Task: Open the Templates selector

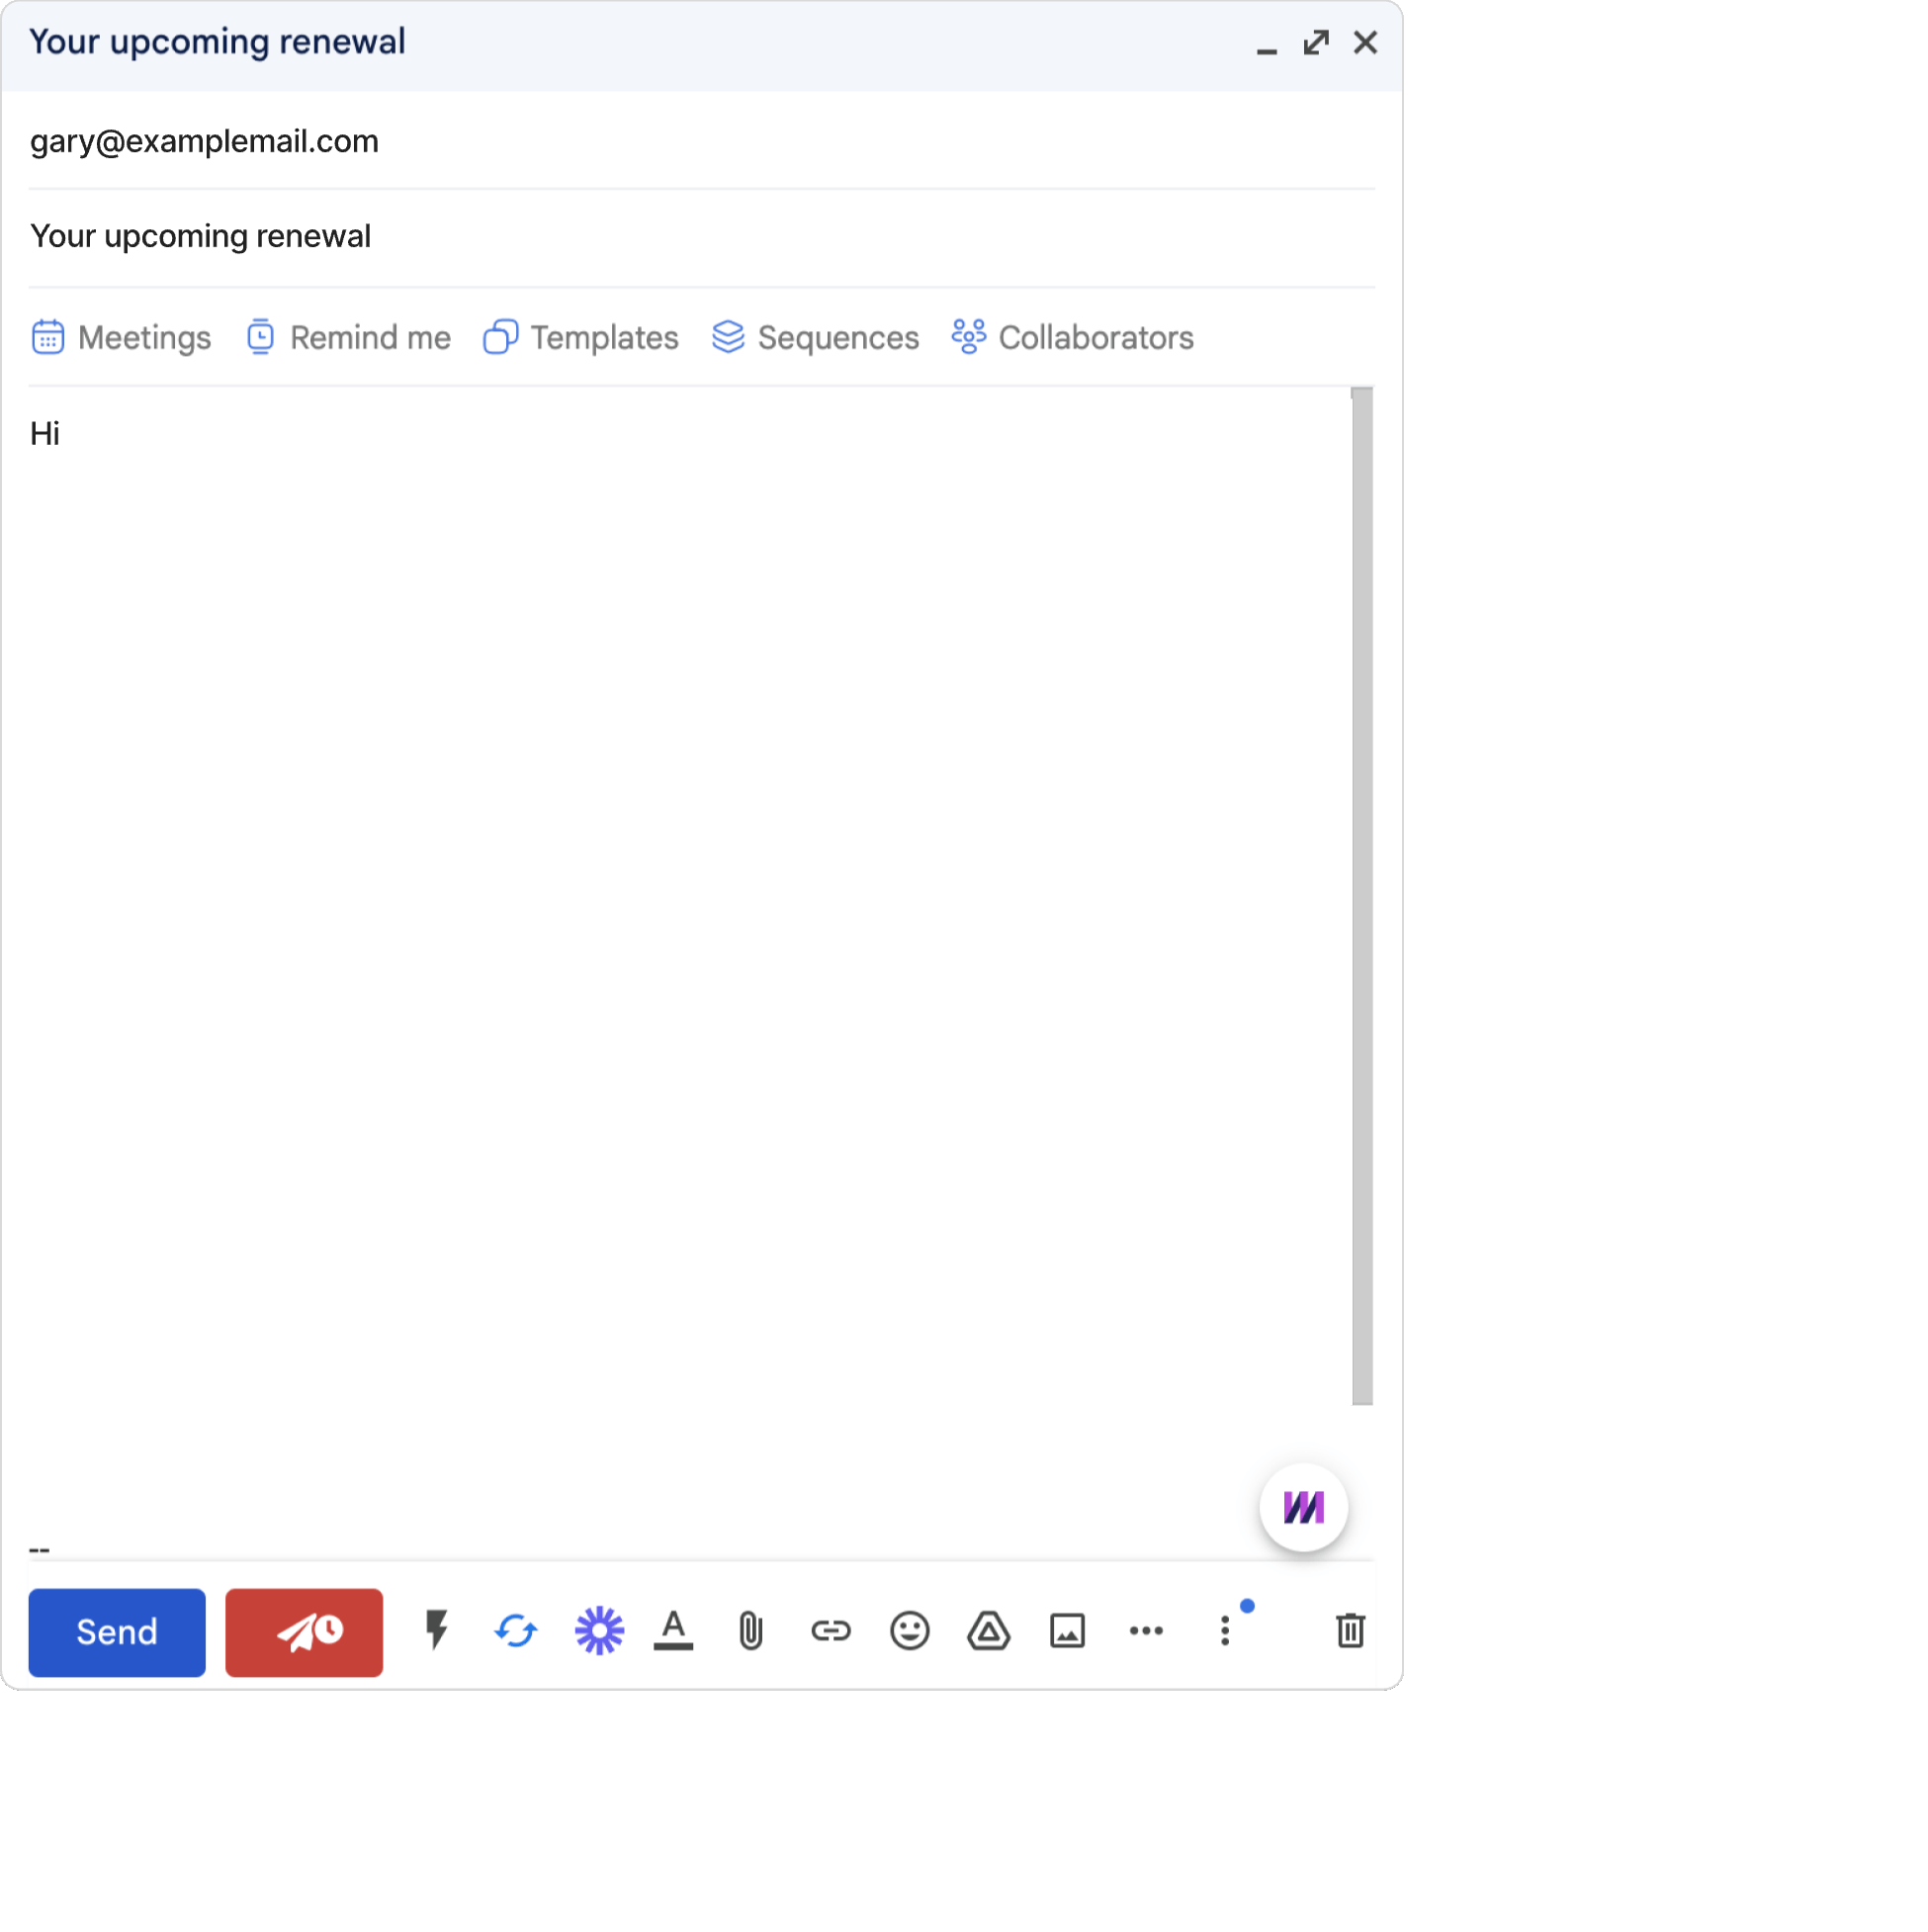Action: [x=579, y=337]
